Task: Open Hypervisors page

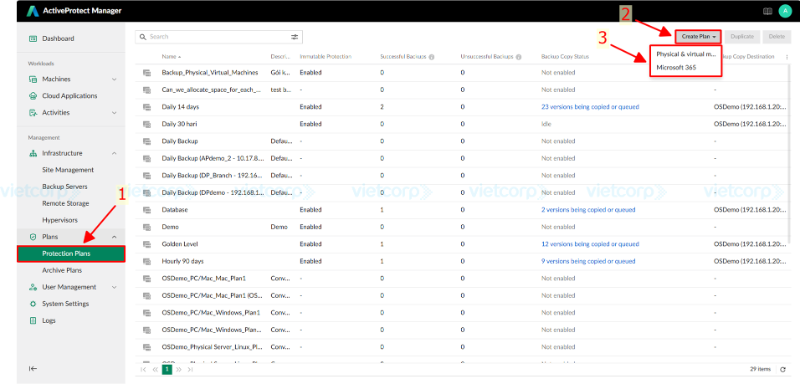Action: pyautogui.click(x=60, y=220)
